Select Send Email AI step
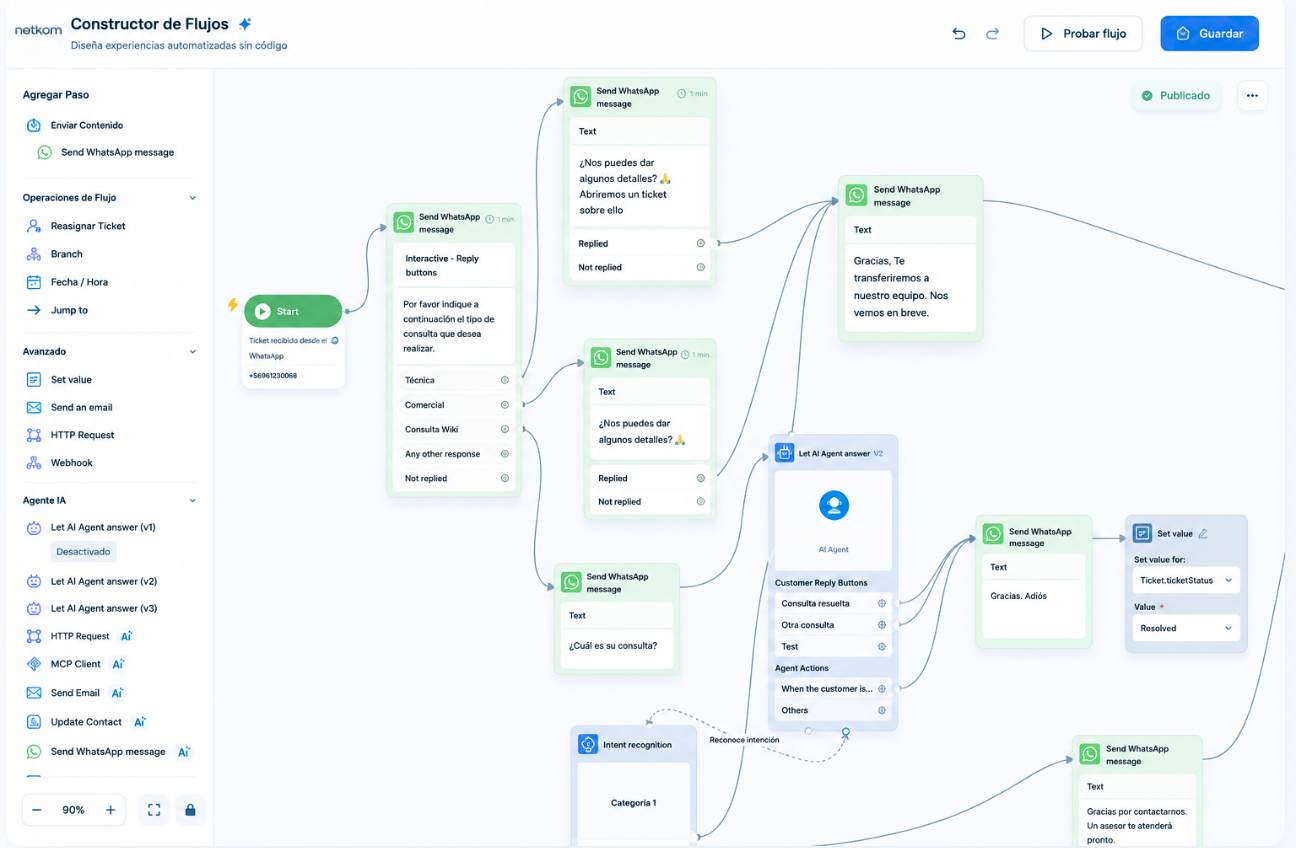This screenshot has height=848, width=1296. click(x=75, y=693)
